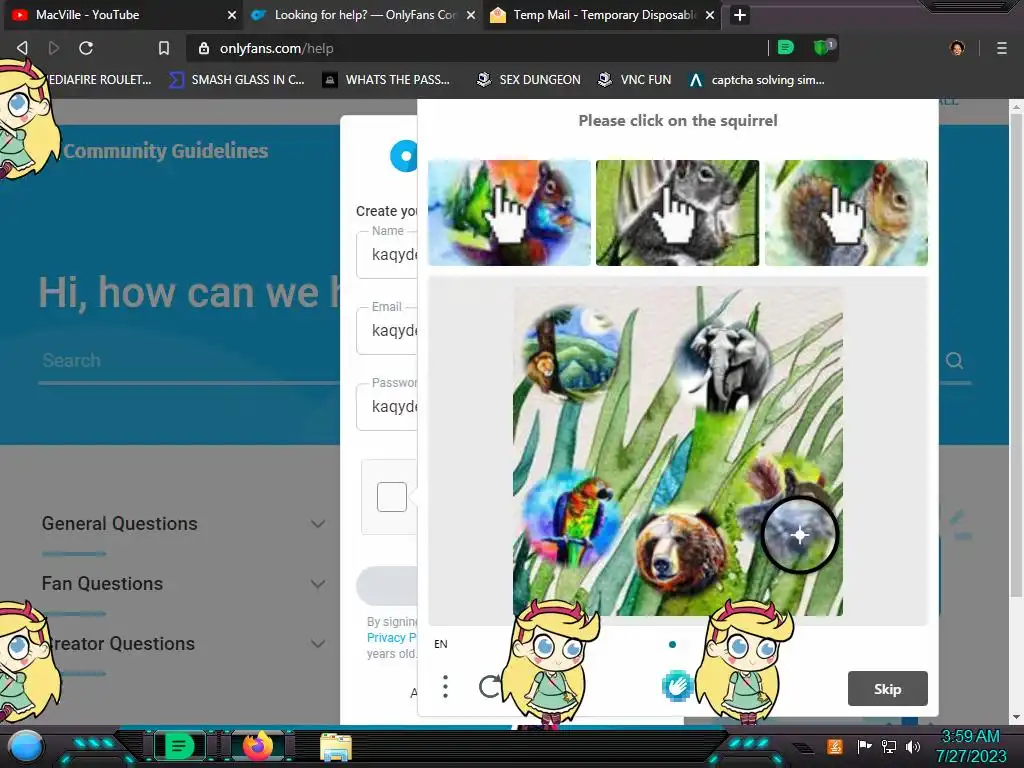Image resolution: width=1024 pixels, height=768 pixels.
Task: Click the gray squirrel example image
Action: point(677,213)
